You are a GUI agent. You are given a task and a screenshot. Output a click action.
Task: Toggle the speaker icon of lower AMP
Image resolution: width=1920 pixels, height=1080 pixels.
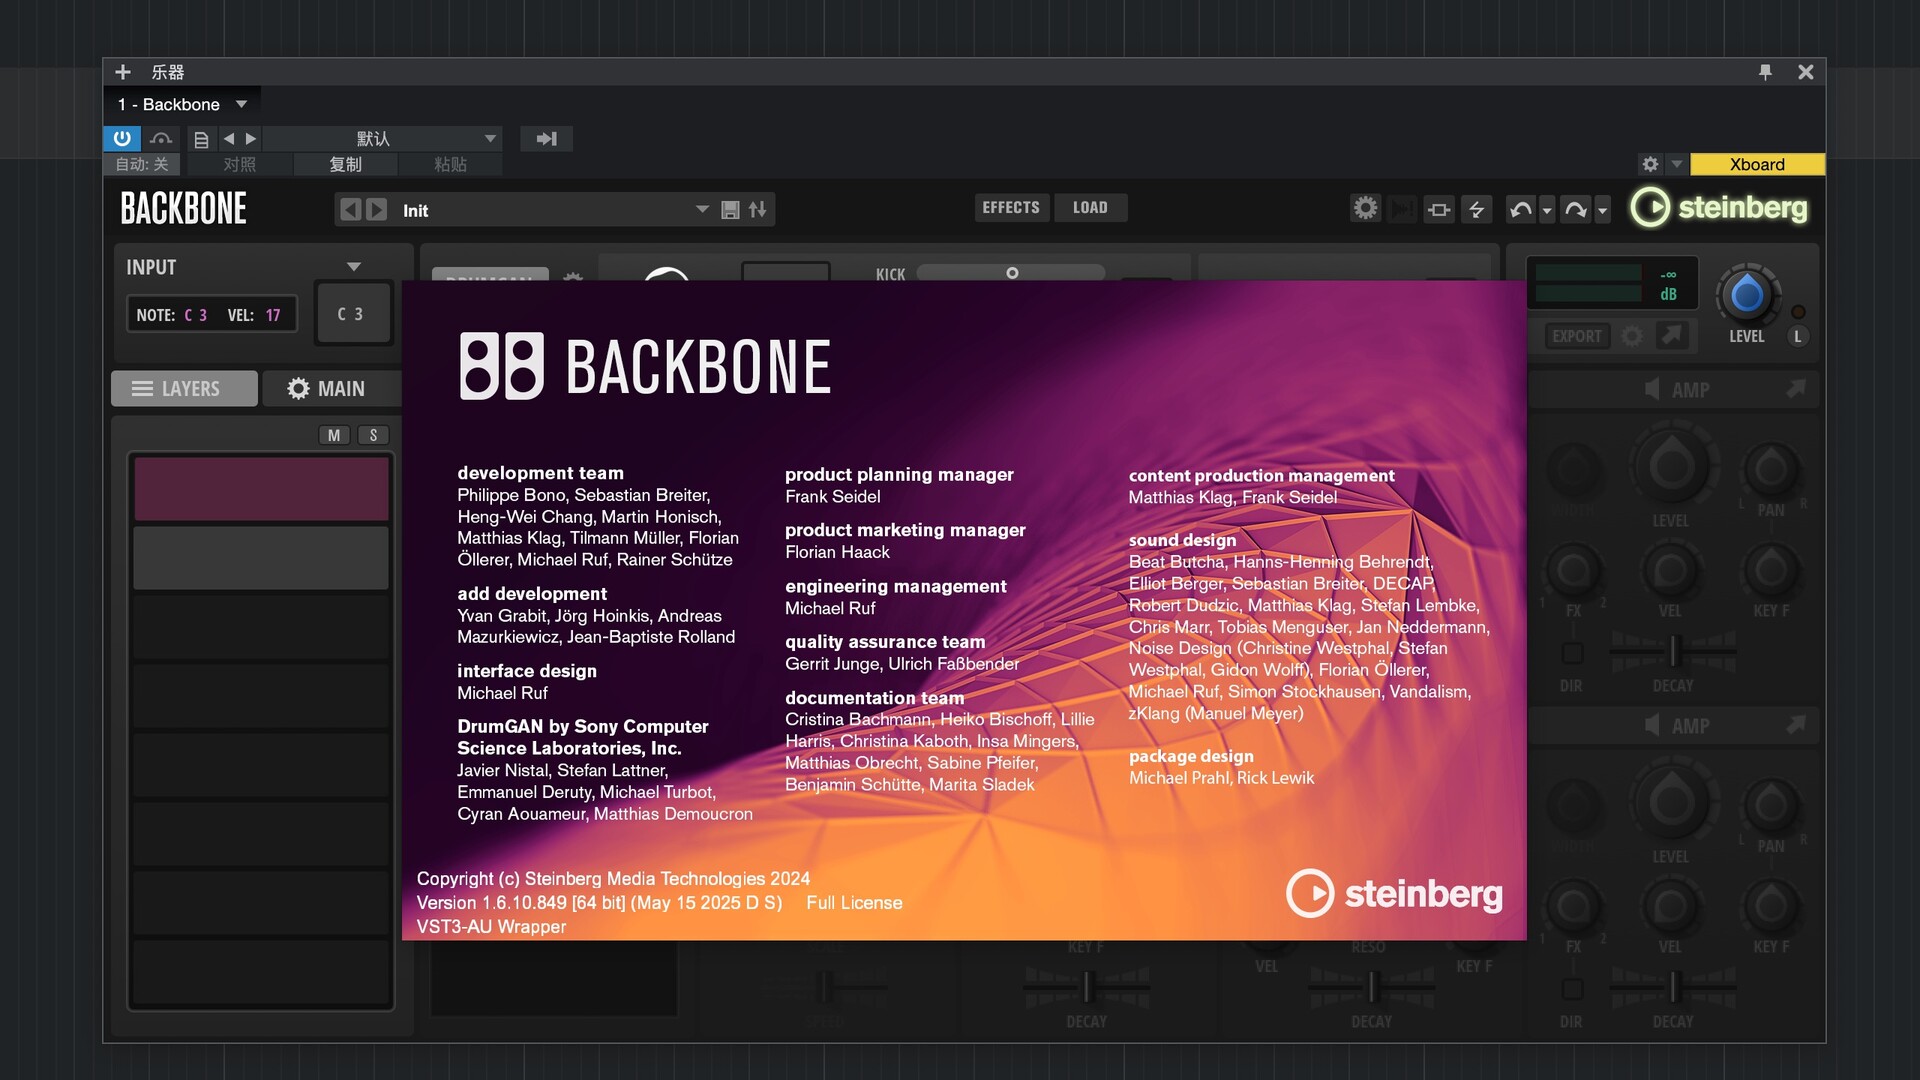pyautogui.click(x=1652, y=725)
